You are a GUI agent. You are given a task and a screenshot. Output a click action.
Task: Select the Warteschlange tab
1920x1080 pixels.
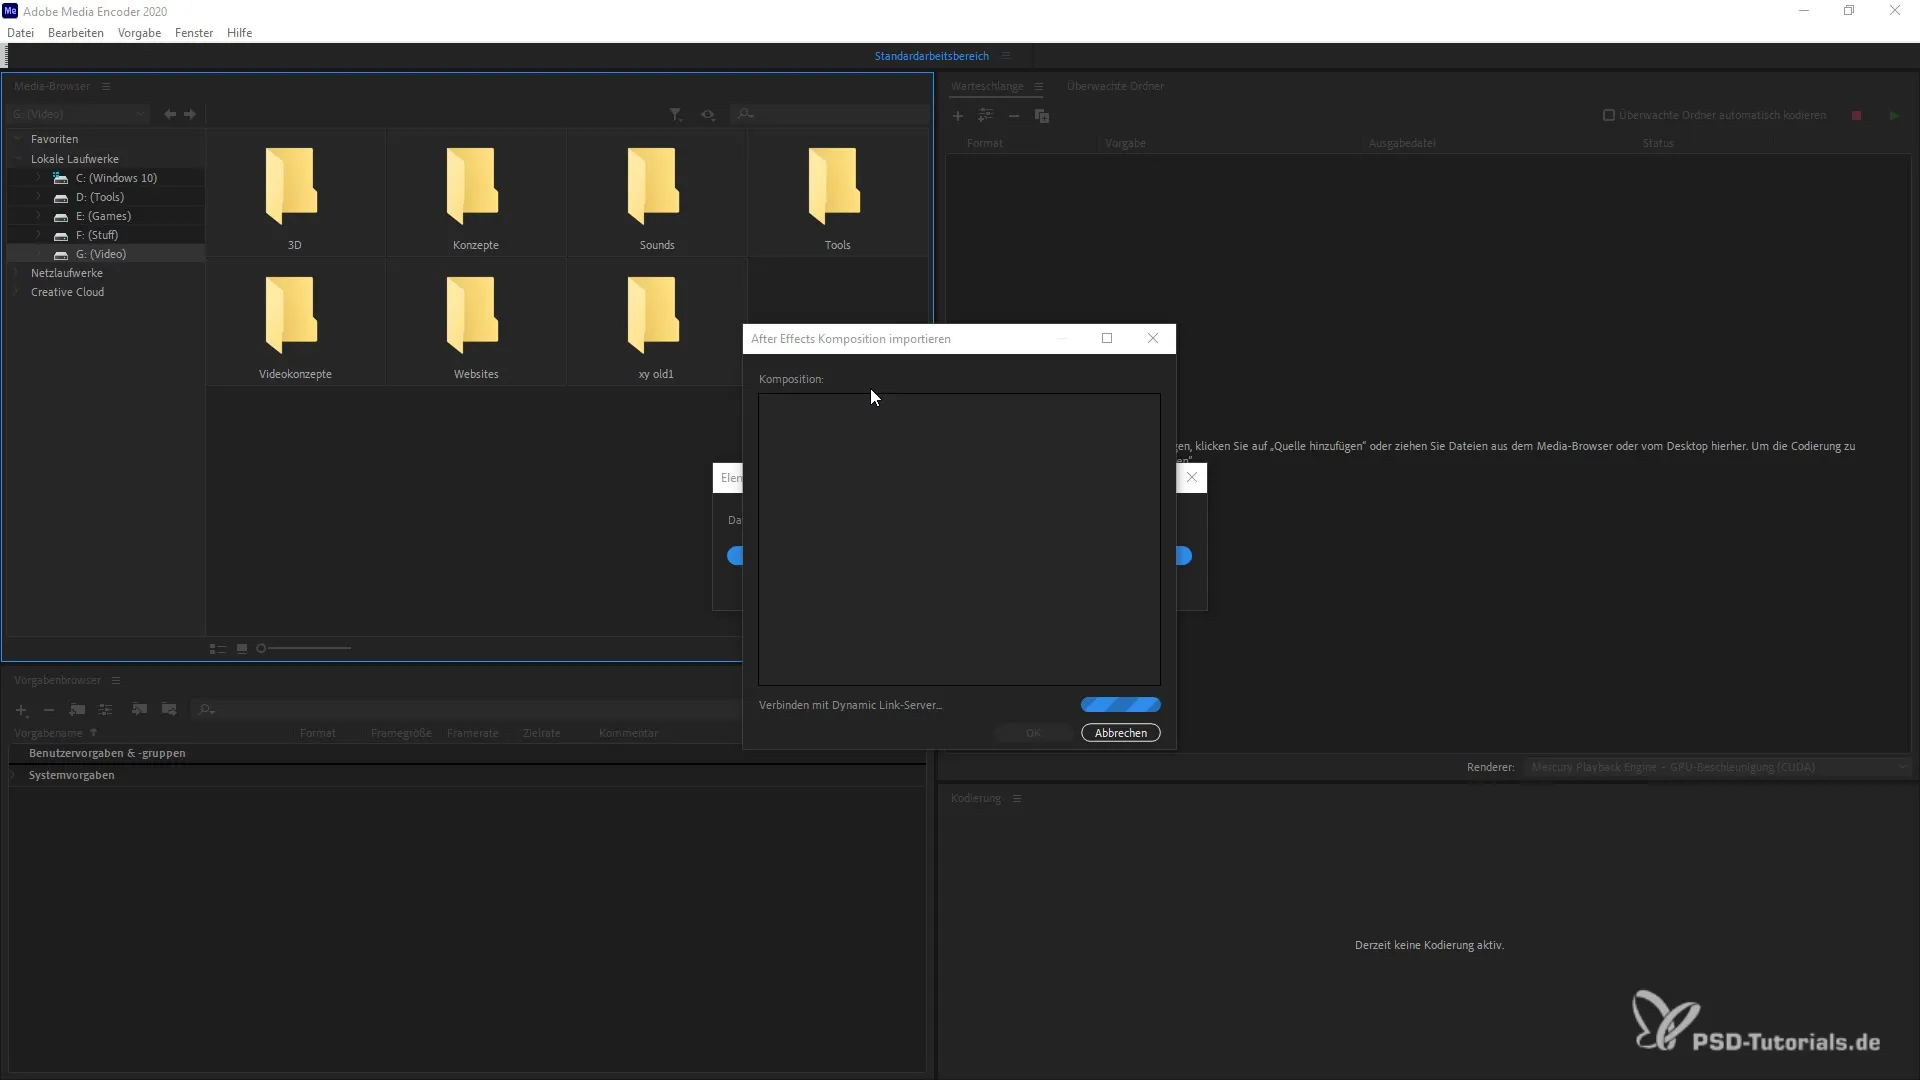[x=987, y=87]
